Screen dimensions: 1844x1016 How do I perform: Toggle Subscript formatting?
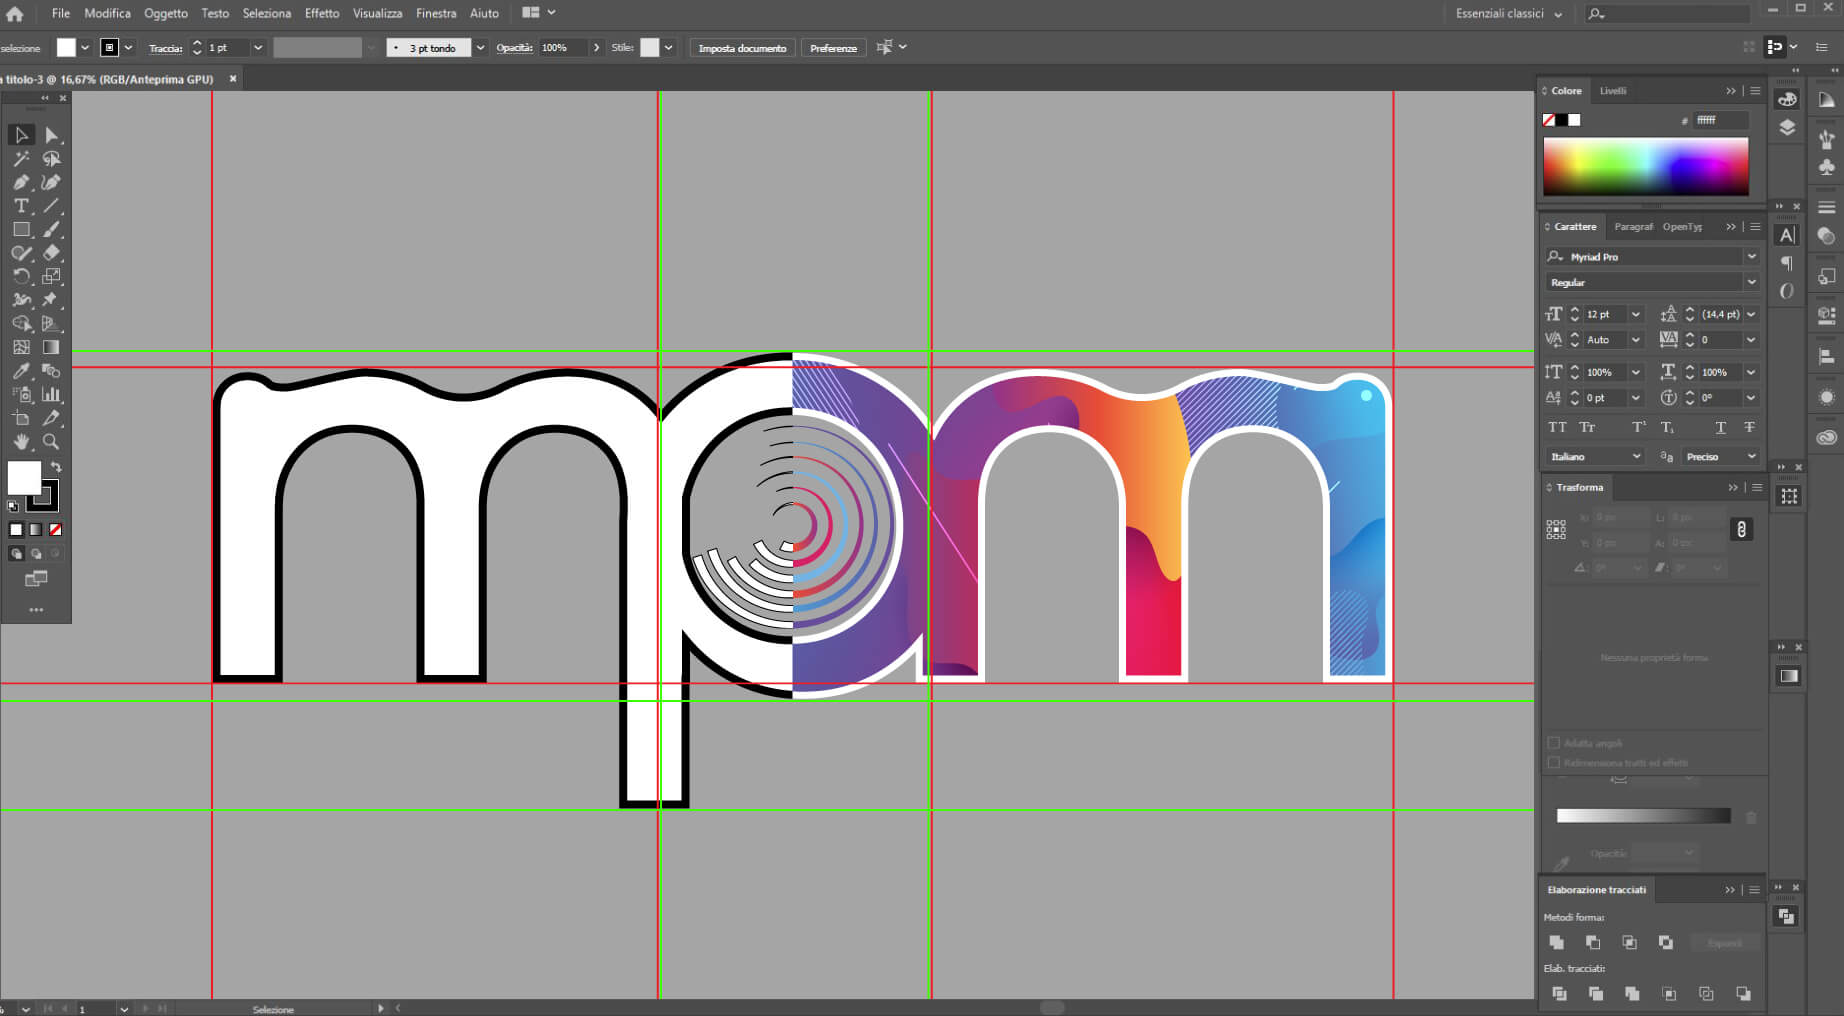point(1668,427)
